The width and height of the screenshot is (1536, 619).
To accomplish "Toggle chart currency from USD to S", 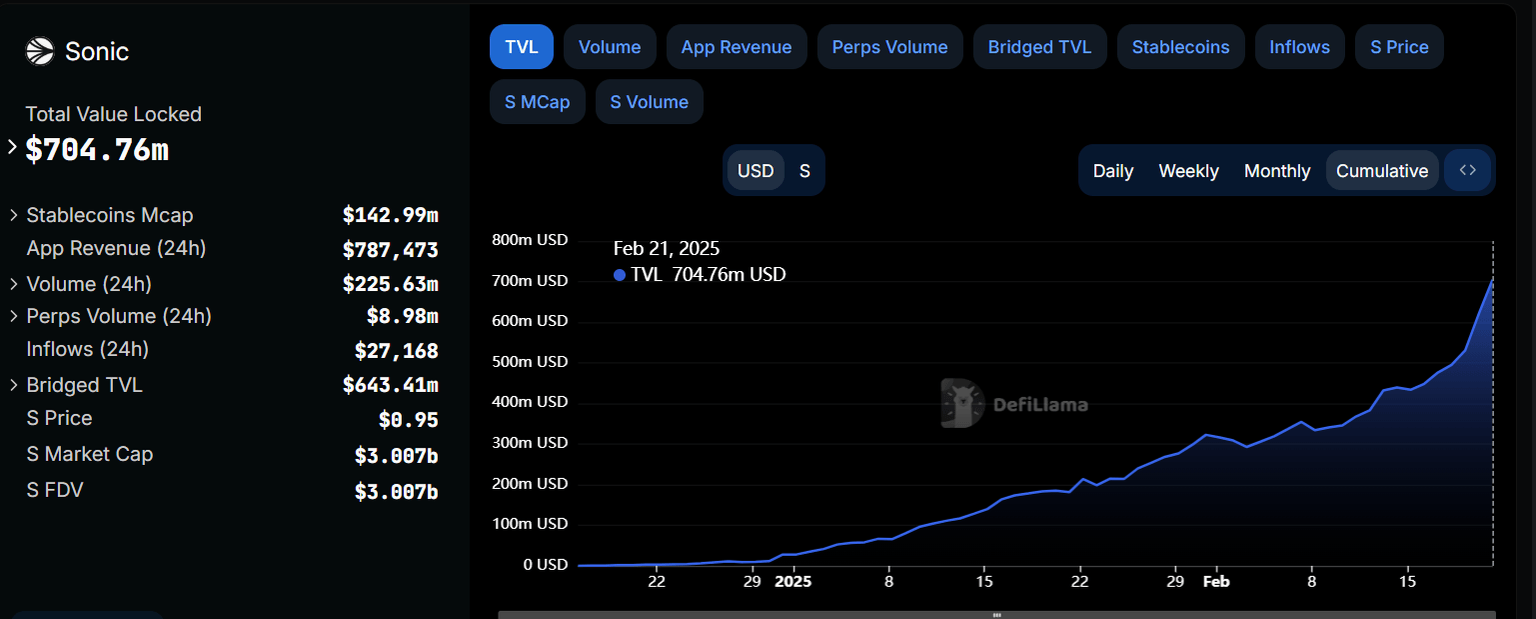I will [805, 170].
